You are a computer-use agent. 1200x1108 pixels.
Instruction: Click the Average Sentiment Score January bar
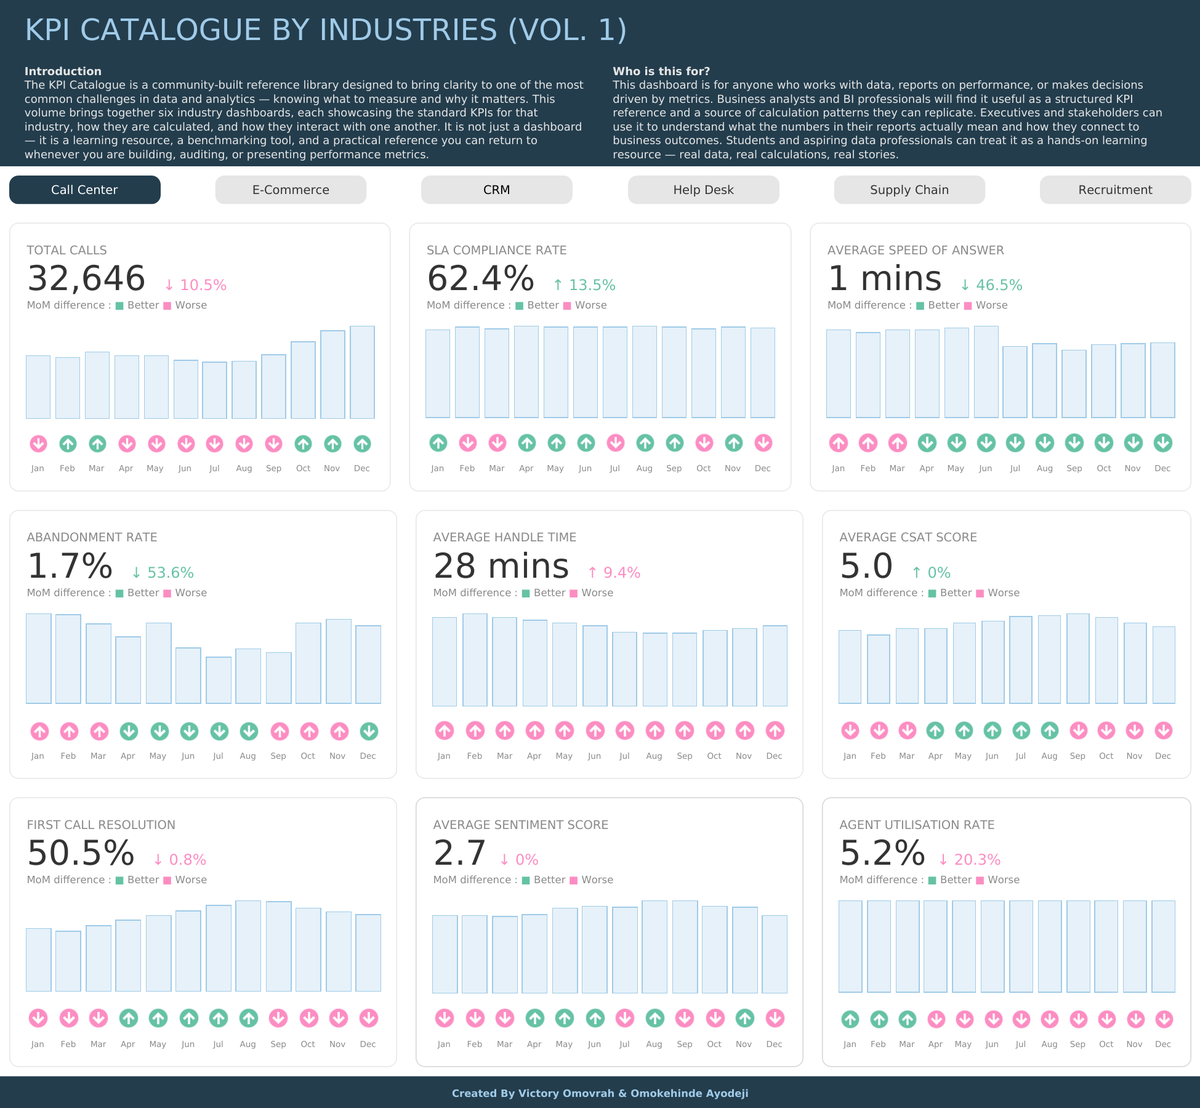click(x=444, y=954)
